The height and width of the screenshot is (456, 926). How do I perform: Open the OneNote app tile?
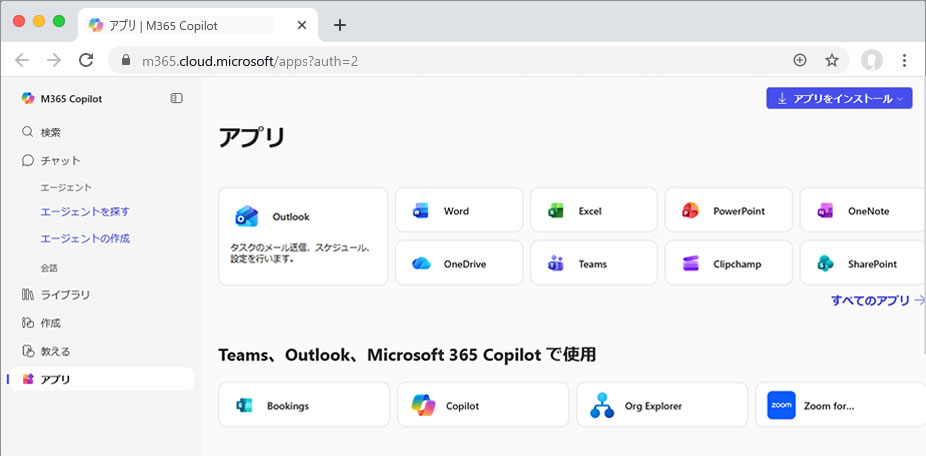(862, 211)
